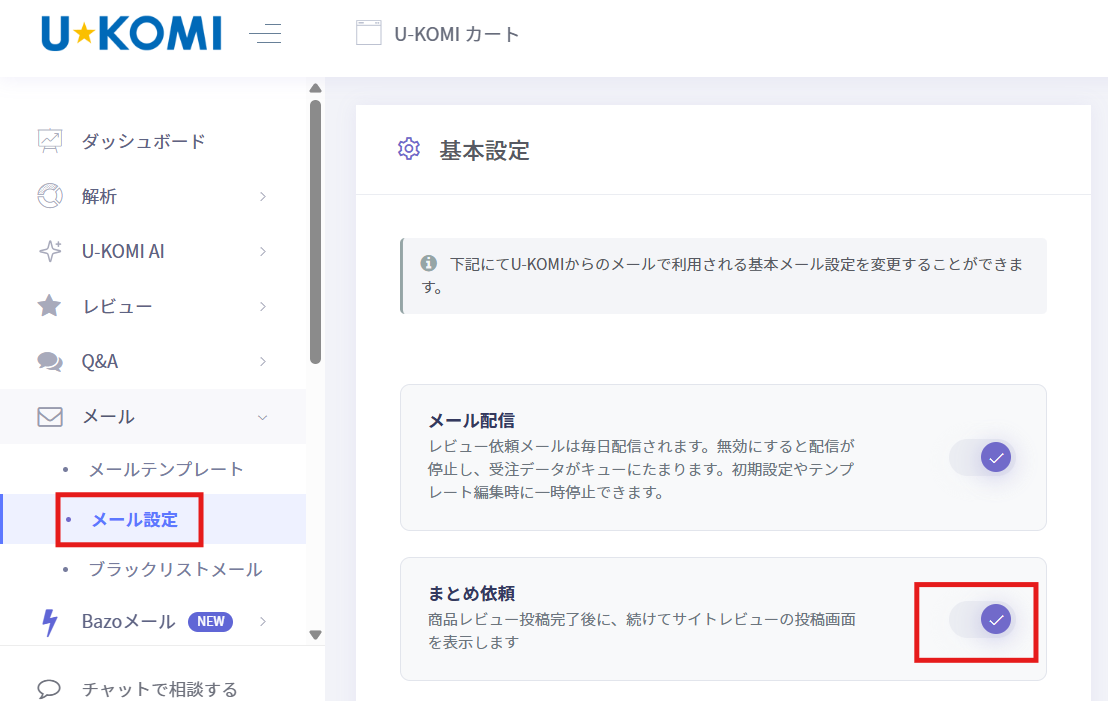Click the review star icon
This screenshot has height=701, width=1108.
coord(49,306)
